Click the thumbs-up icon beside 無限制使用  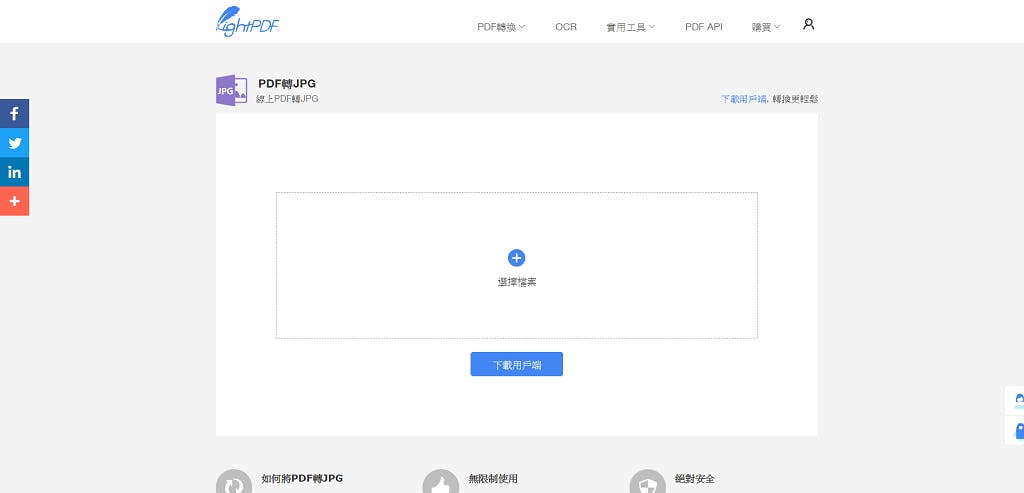tap(440, 484)
